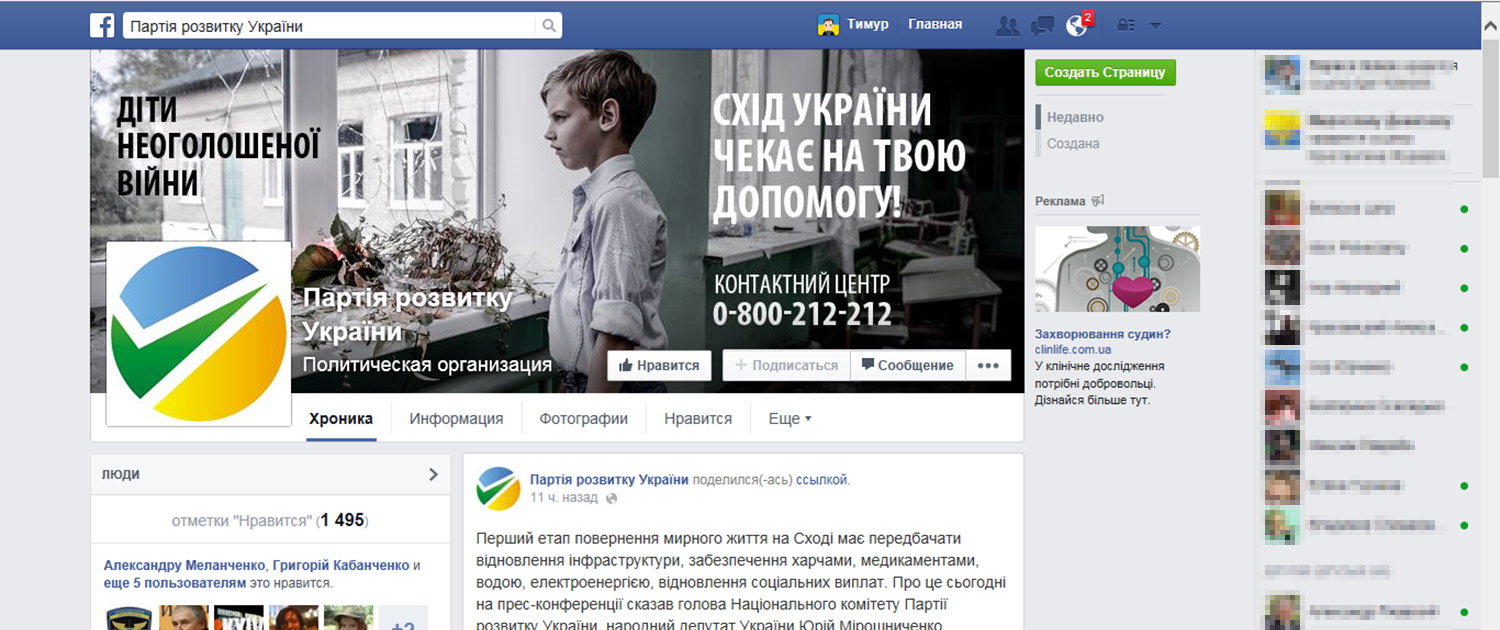Click the Создать Страницу button

point(1106,73)
